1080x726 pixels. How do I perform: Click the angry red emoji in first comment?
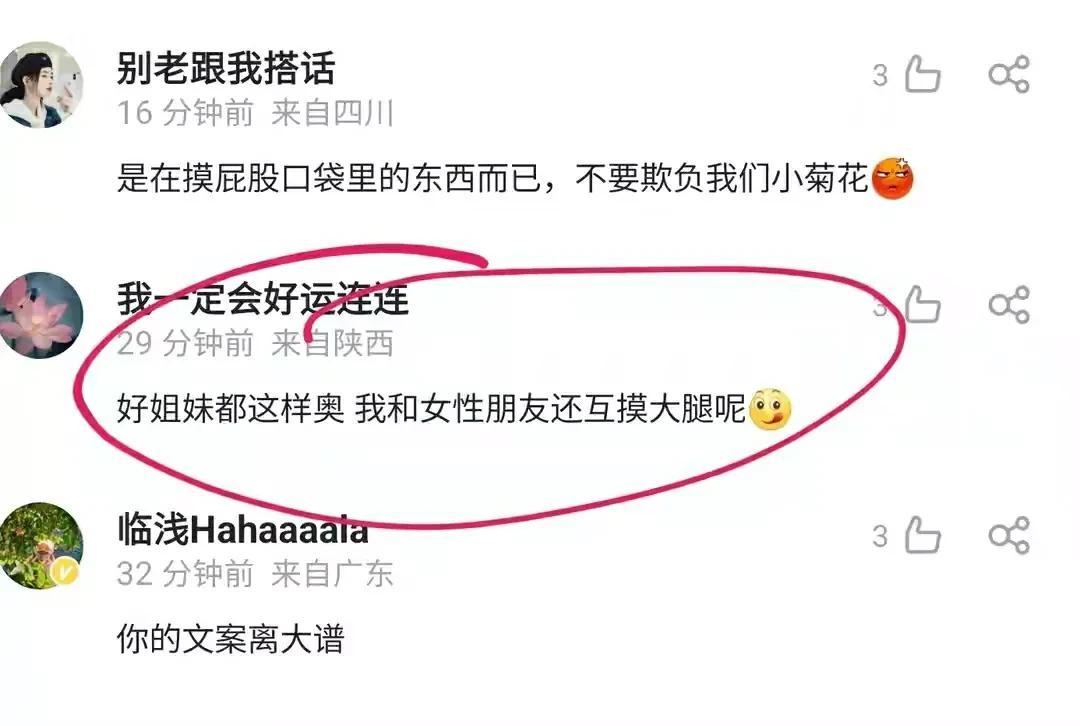[x=893, y=178]
